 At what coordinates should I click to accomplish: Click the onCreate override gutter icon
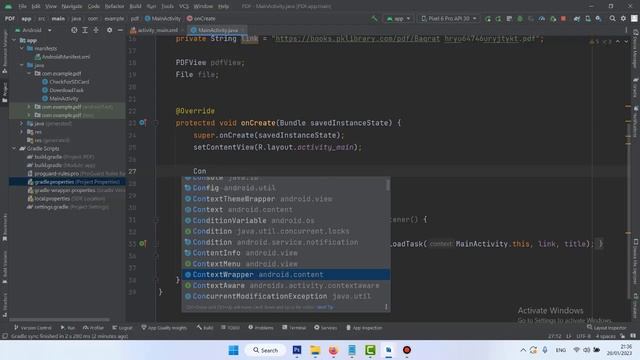pyautogui.click(x=142, y=122)
